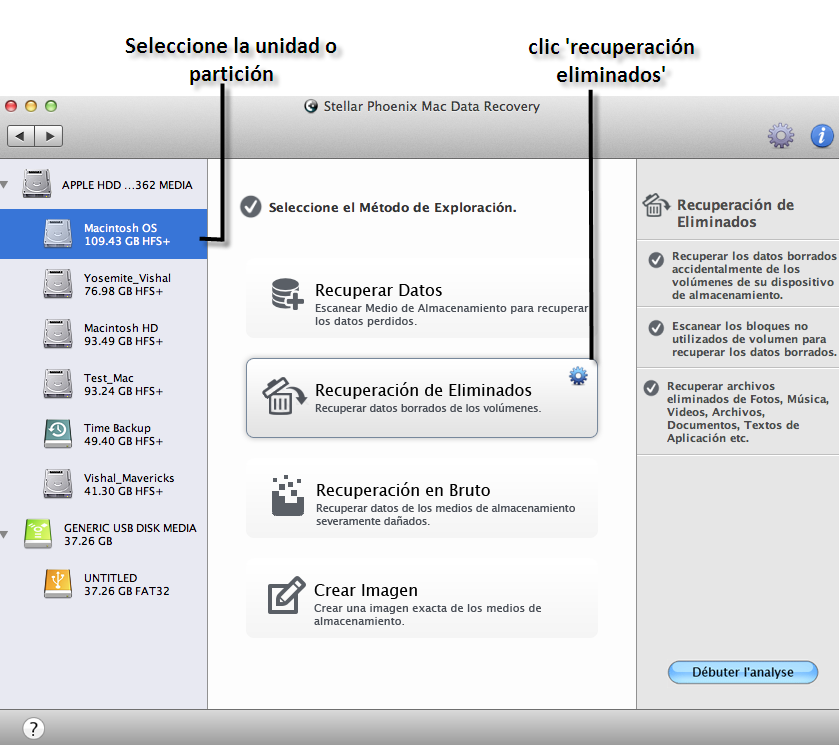Click checkmark beside Seleccione el Método de Exploración
This screenshot has width=839, height=745.
(x=250, y=207)
